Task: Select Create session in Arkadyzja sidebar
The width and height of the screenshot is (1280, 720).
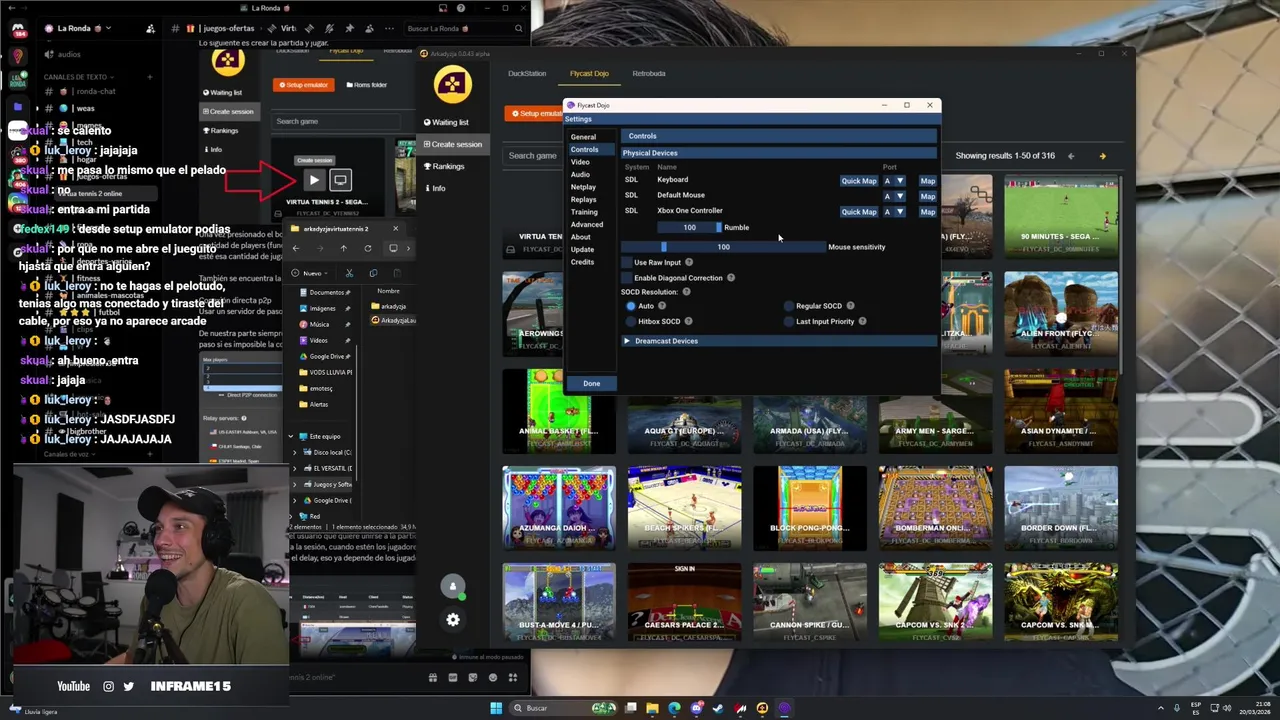Action: click(453, 144)
